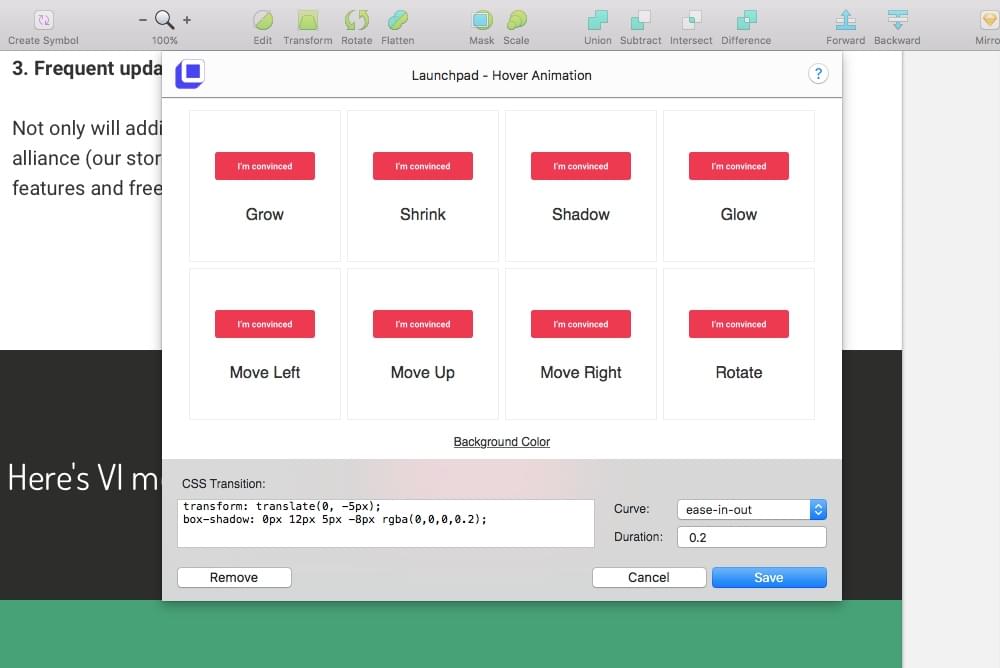Image resolution: width=1000 pixels, height=668 pixels.
Task: Click the Remove button
Action: point(234,577)
